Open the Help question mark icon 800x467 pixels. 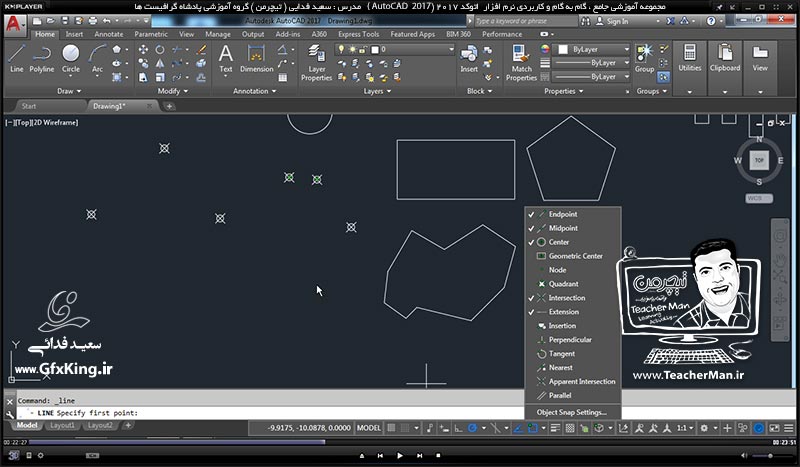pyautogui.click(x=711, y=21)
